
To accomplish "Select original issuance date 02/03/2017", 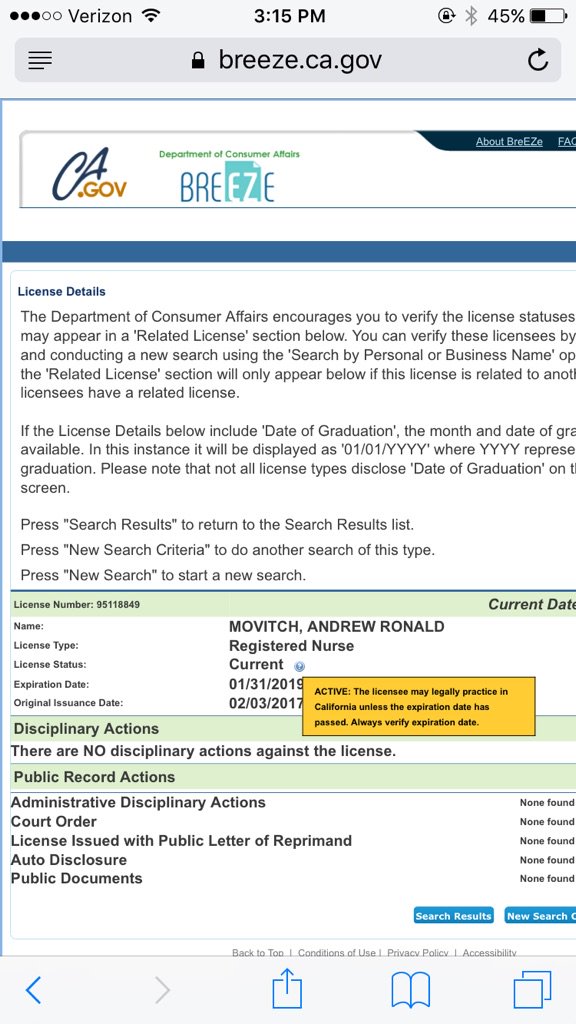I will (266, 703).
